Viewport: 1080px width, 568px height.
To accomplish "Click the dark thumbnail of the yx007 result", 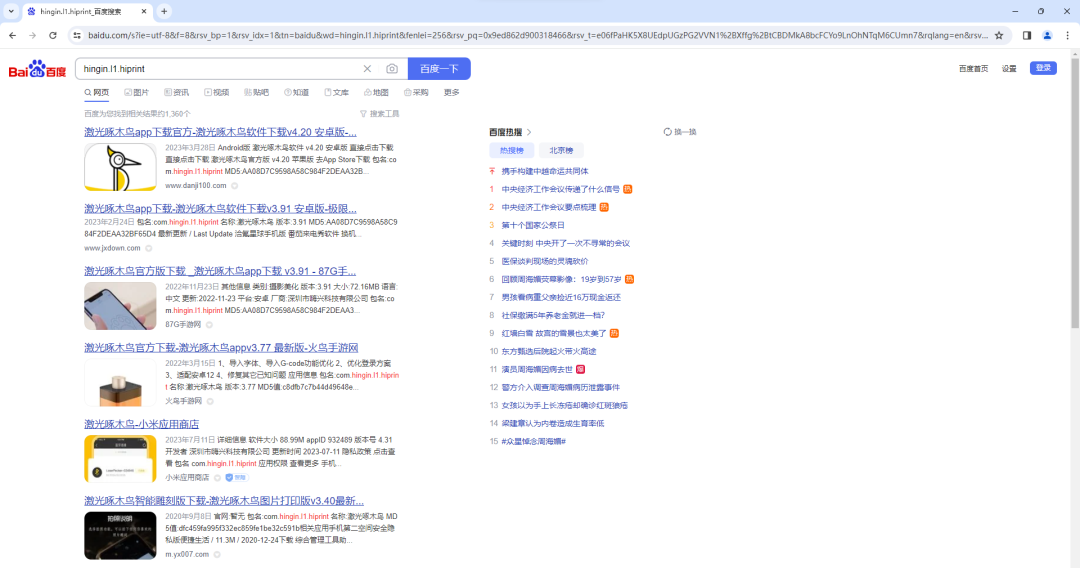I will [121, 536].
